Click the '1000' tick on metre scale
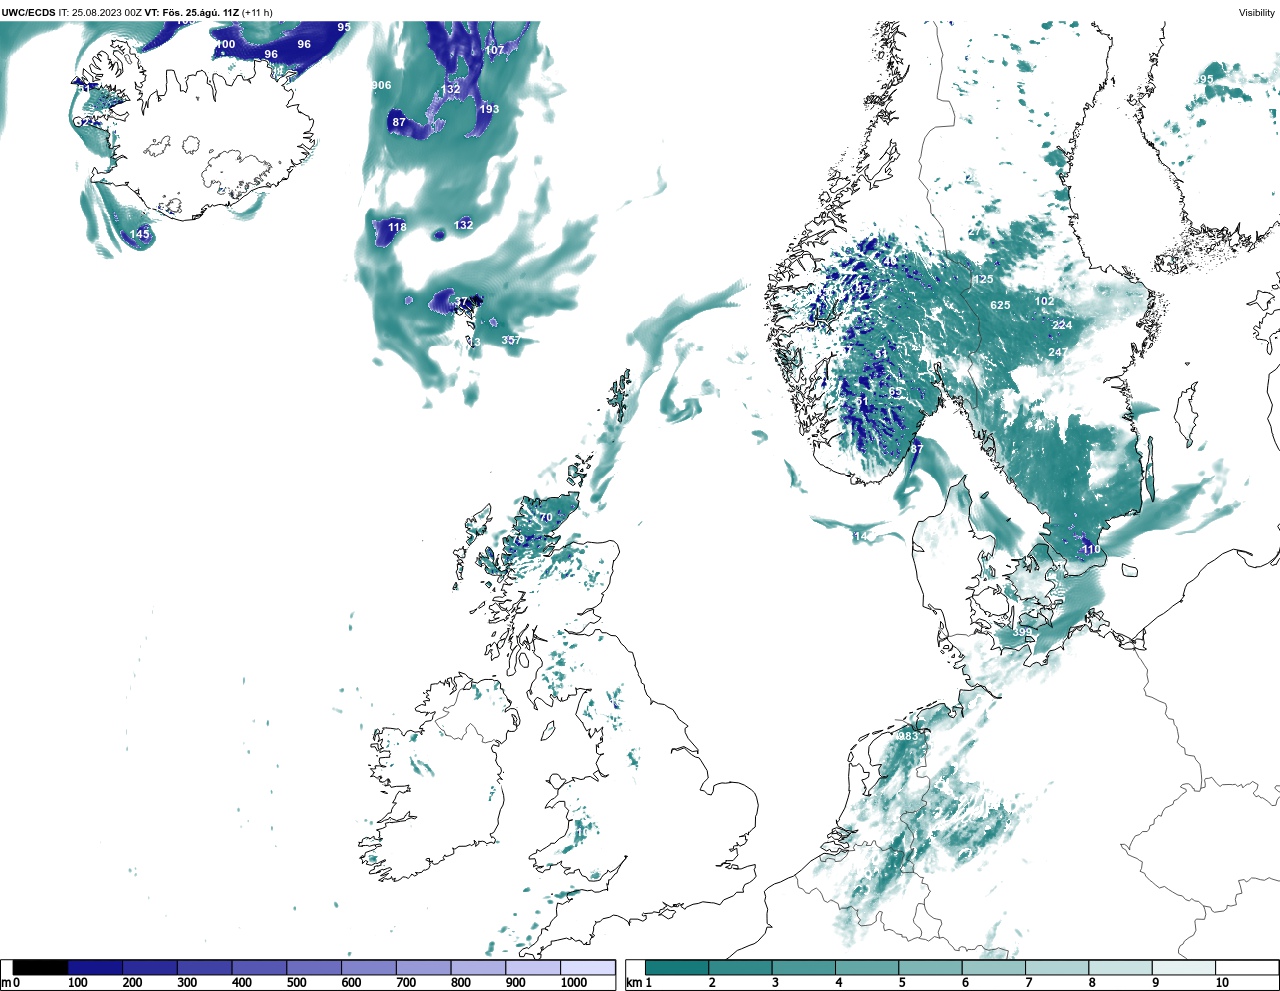Image resolution: width=1280 pixels, height=991 pixels. [x=573, y=983]
